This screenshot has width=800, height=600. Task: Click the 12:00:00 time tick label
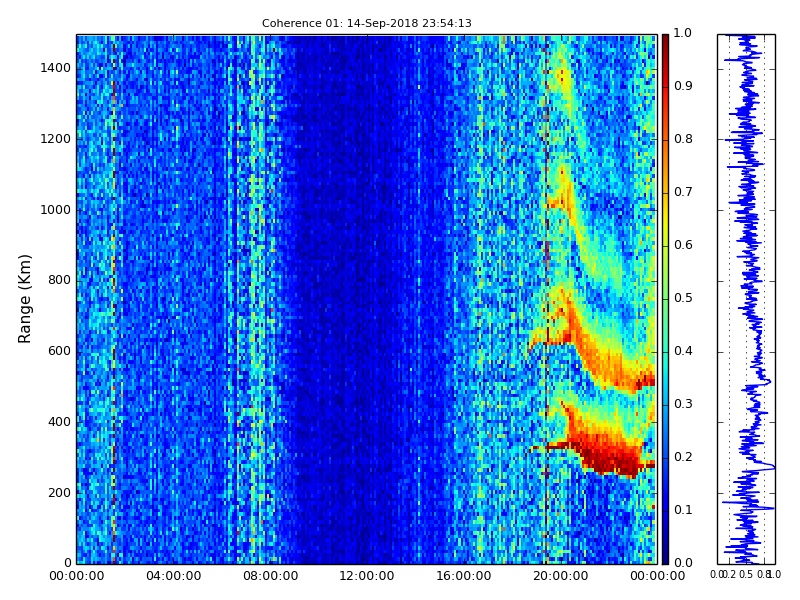367,576
